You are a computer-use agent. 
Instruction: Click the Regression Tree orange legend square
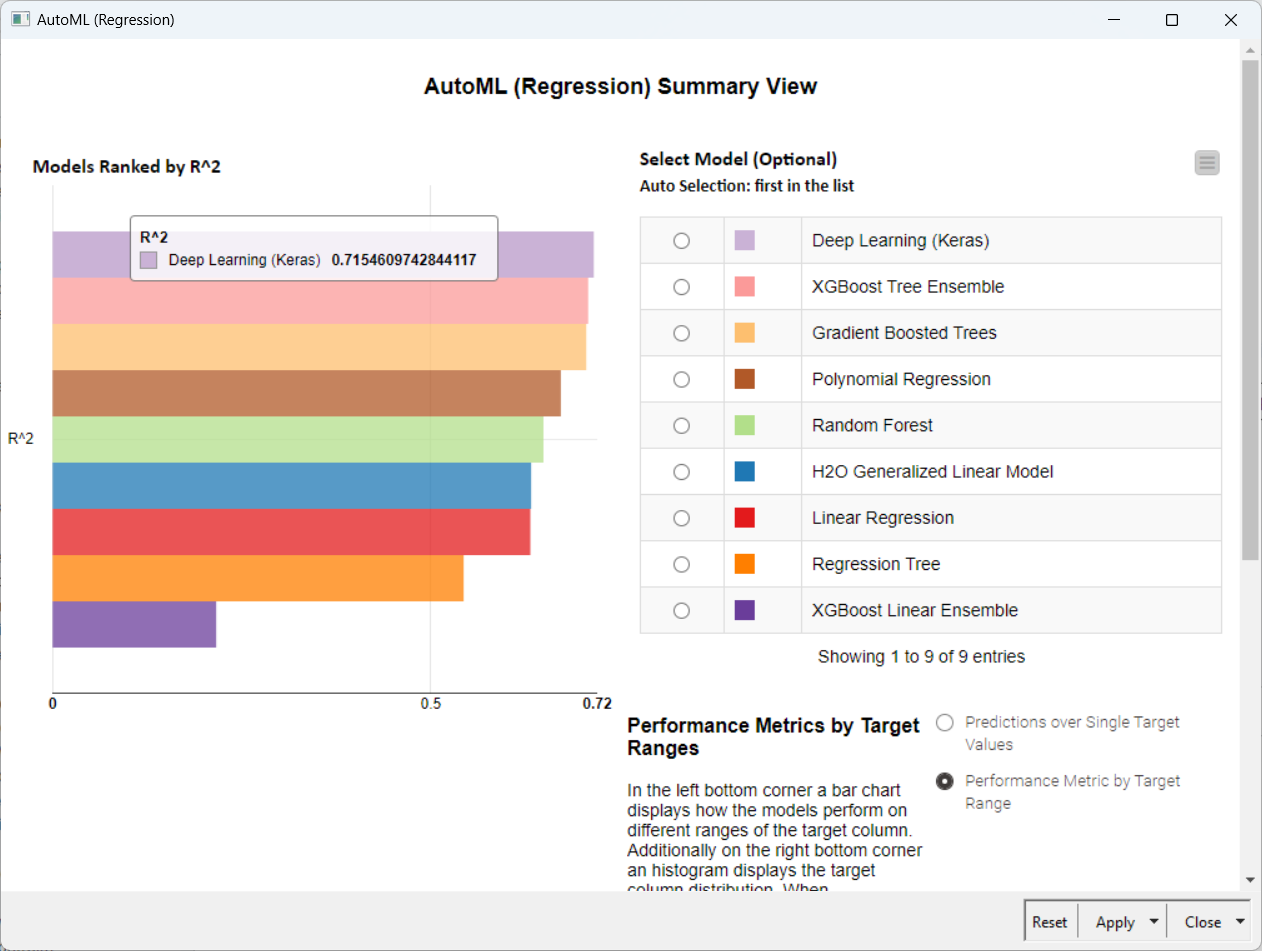pos(744,564)
